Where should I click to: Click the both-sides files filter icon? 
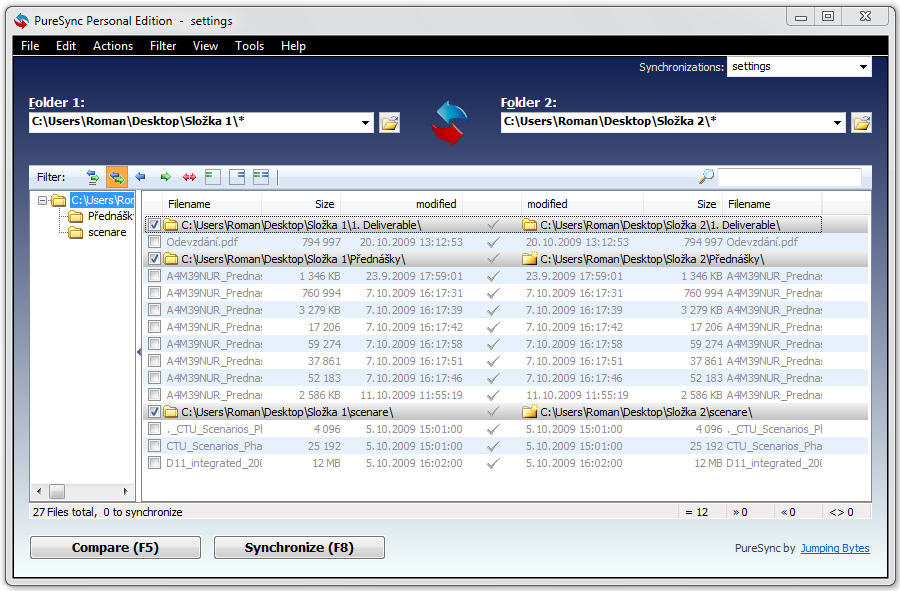(x=261, y=177)
